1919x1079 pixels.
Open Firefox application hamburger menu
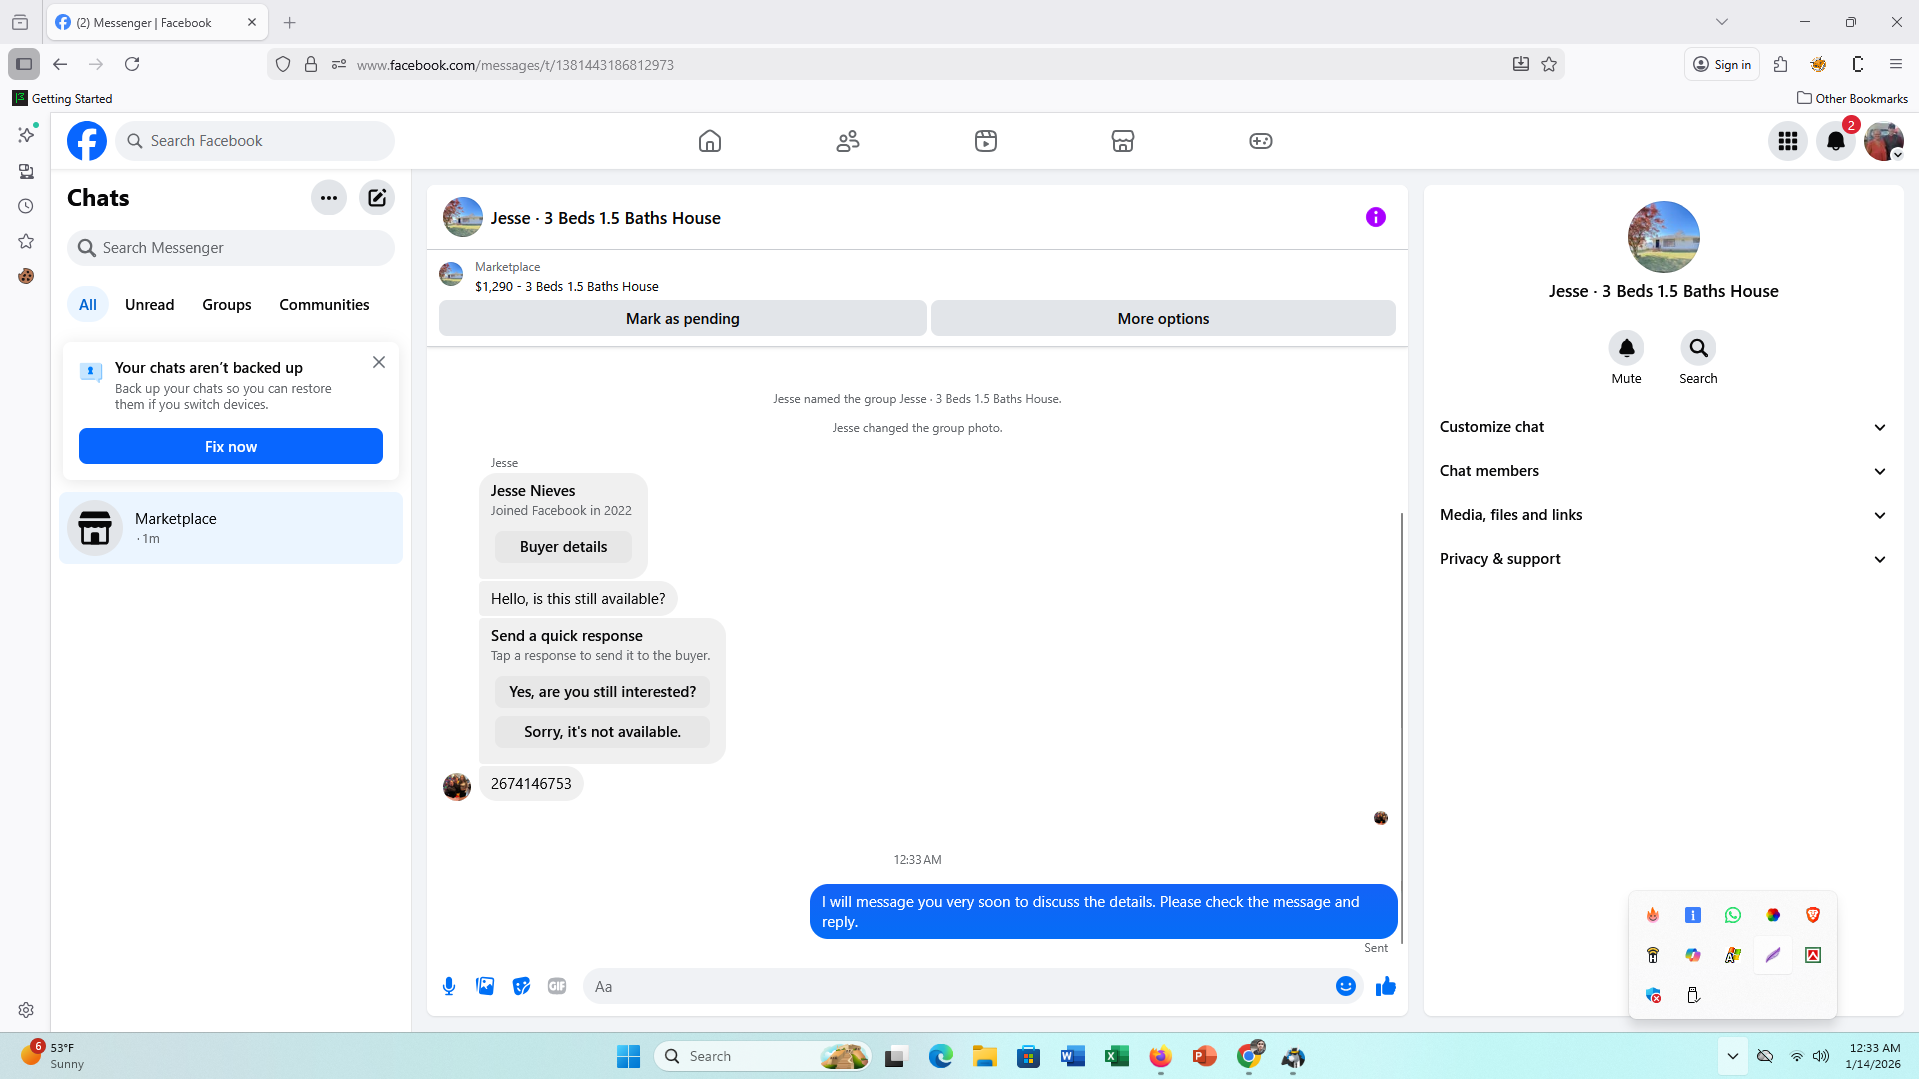click(x=1895, y=64)
